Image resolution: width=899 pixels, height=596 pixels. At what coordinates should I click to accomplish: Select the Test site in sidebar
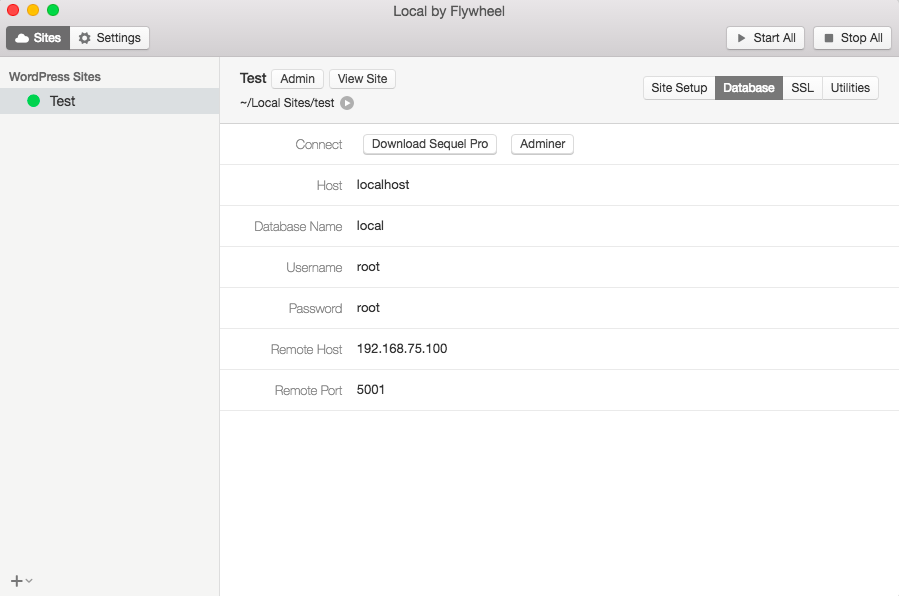(x=110, y=101)
